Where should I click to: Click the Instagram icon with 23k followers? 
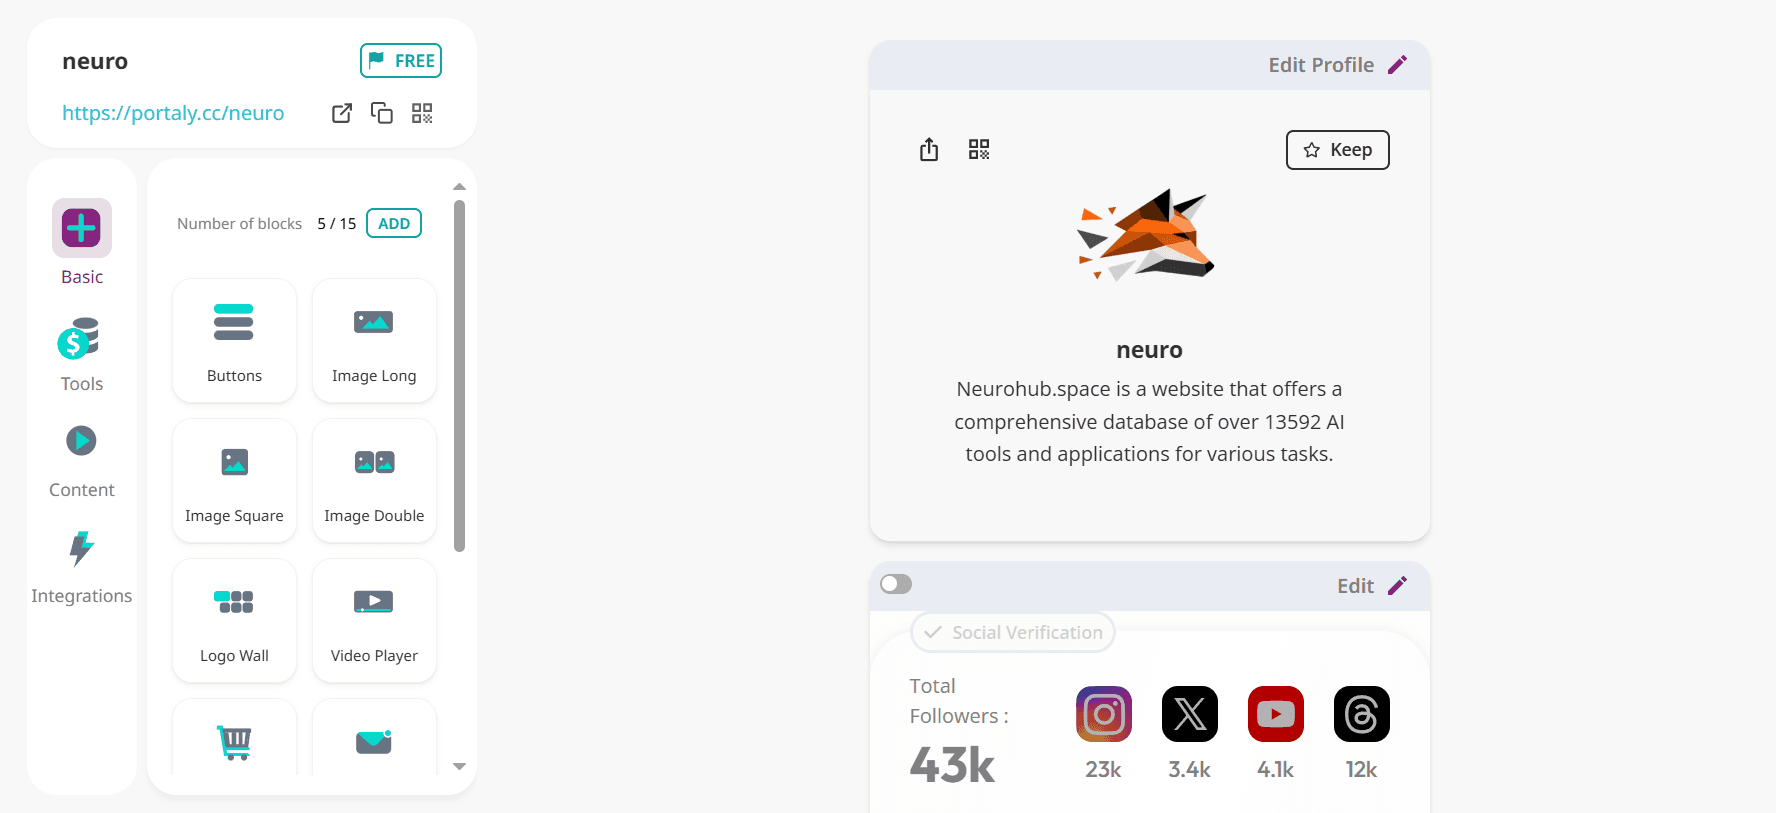click(1104, 714)
